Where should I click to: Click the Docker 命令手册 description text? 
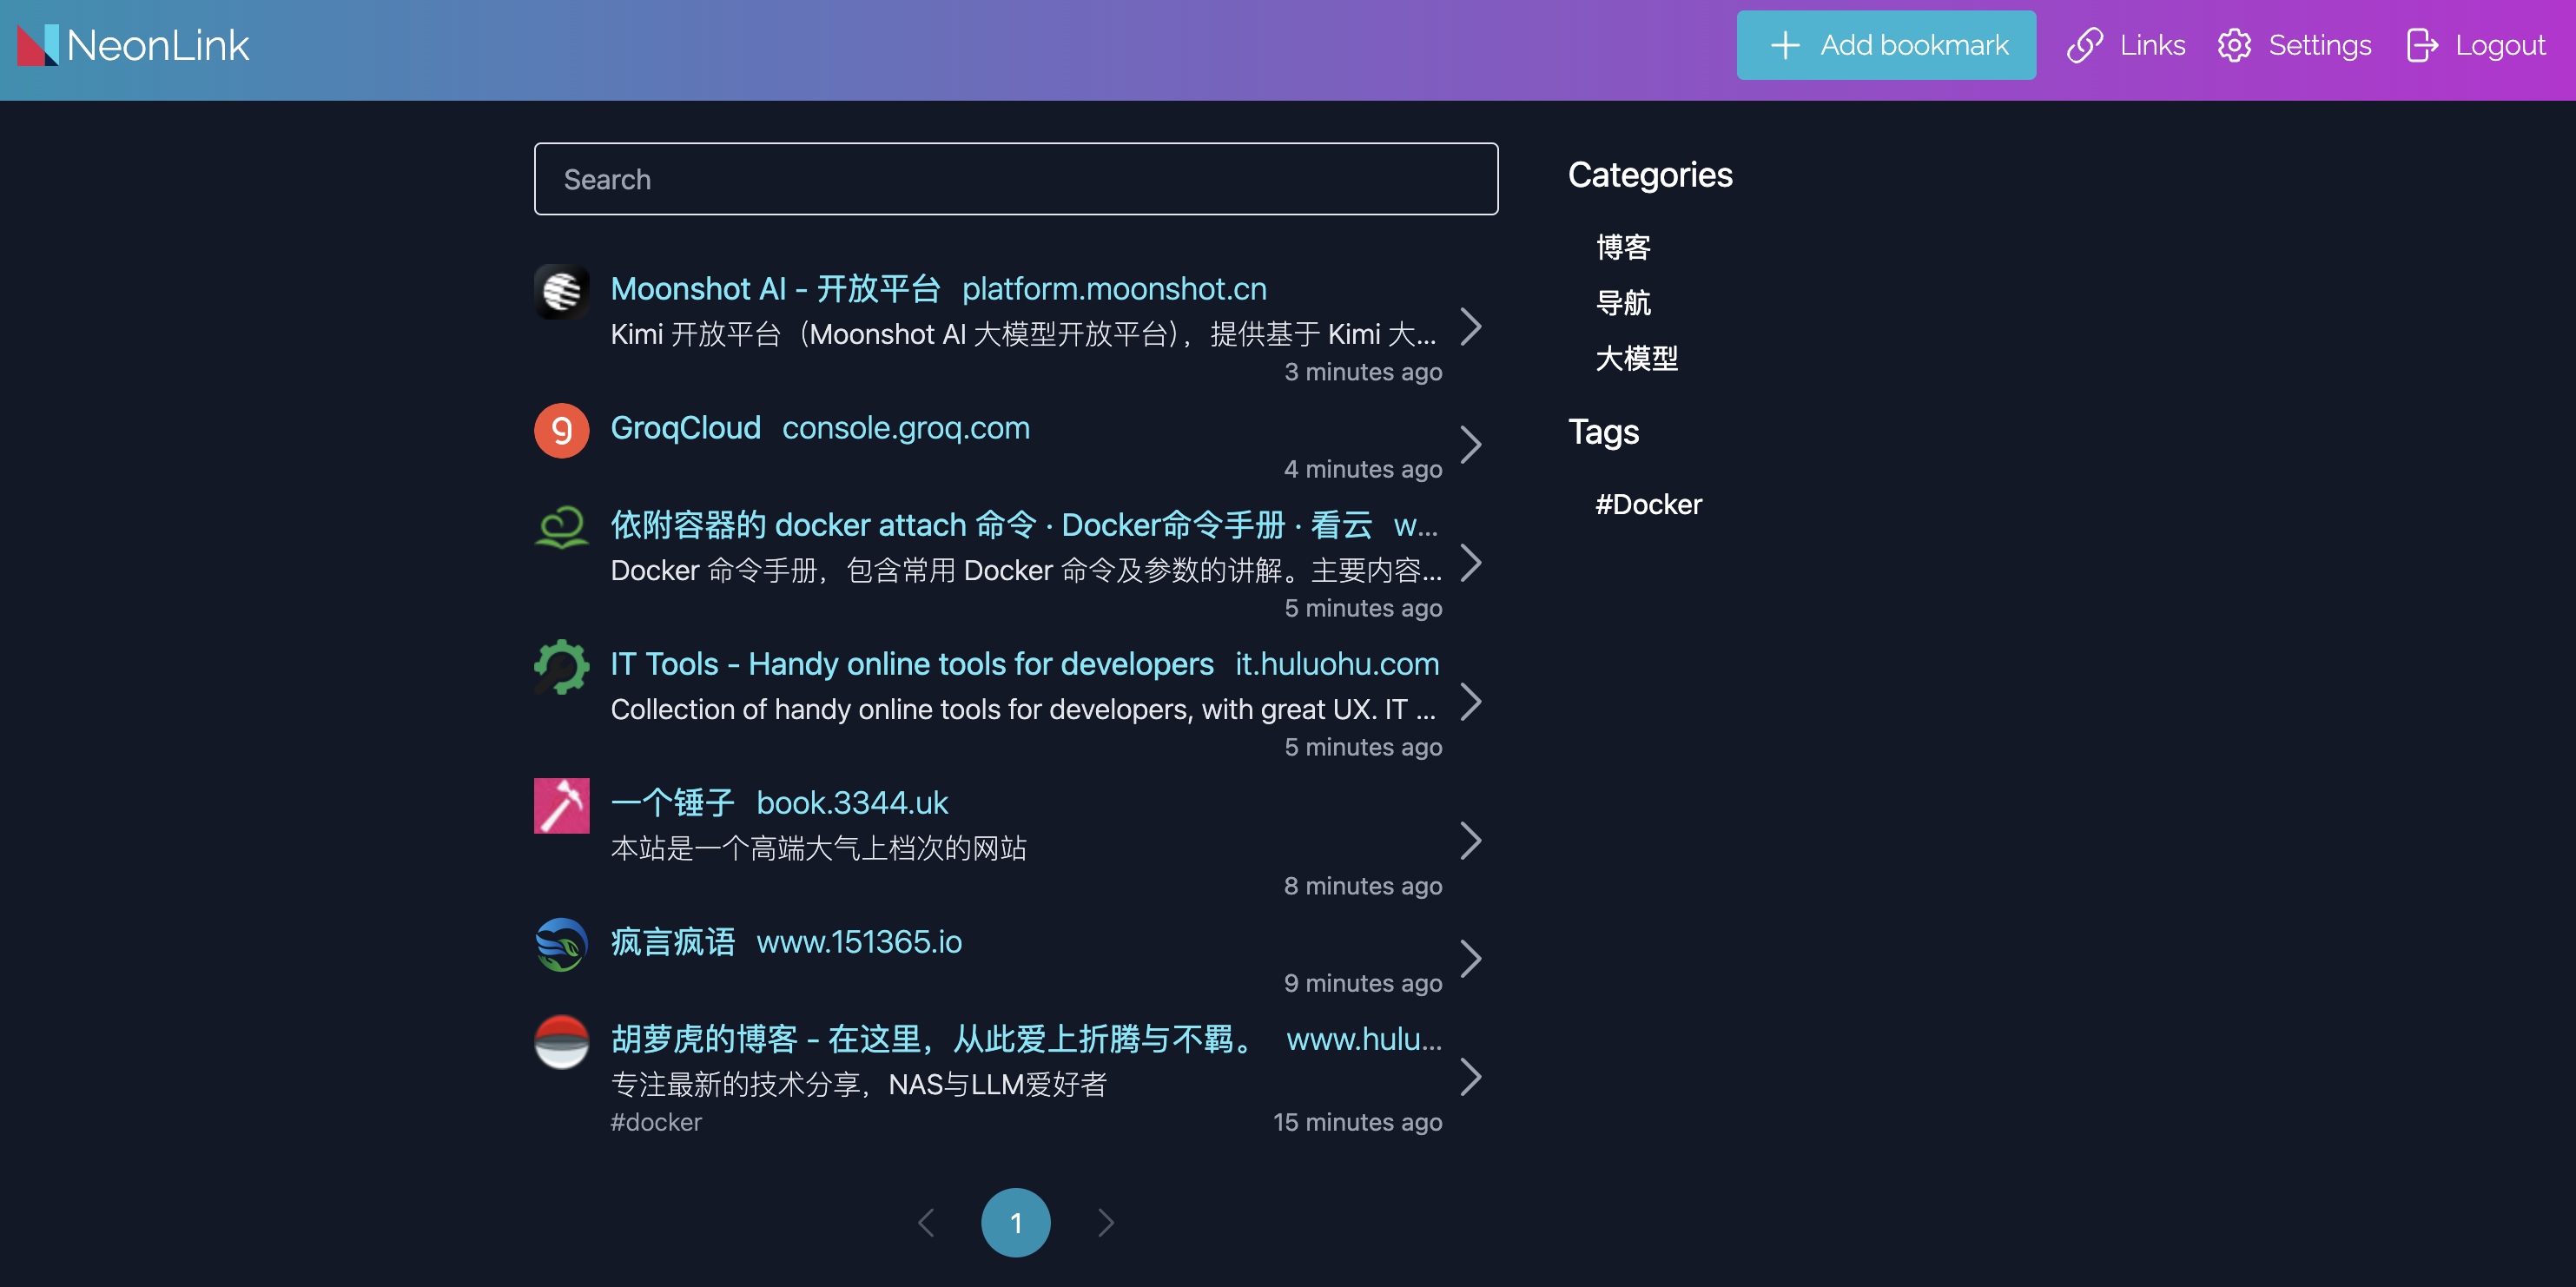(1026, 571)
